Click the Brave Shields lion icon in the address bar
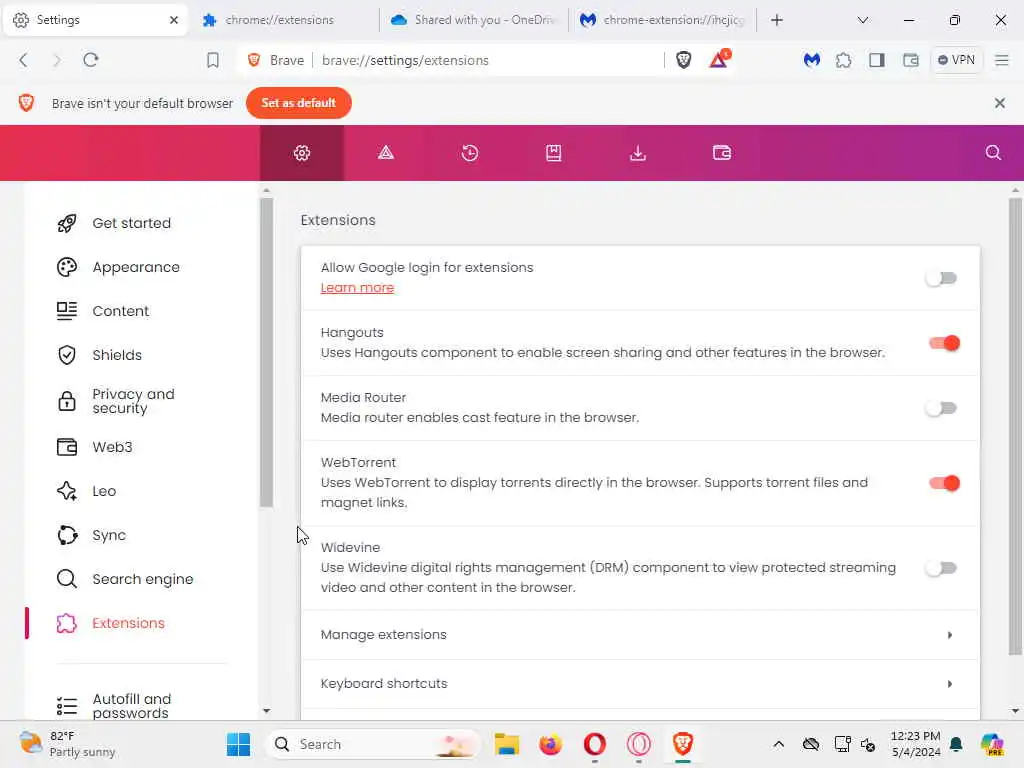The height and width of the screenshot is (768, 1024). [x=684, y=60]
